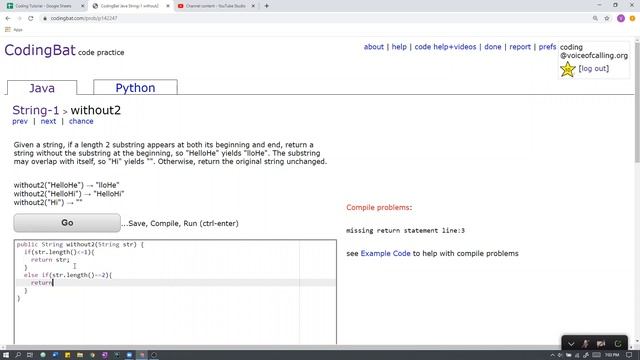Open the purple taskbar app icon
640x360 pixels.
point(104,355)
